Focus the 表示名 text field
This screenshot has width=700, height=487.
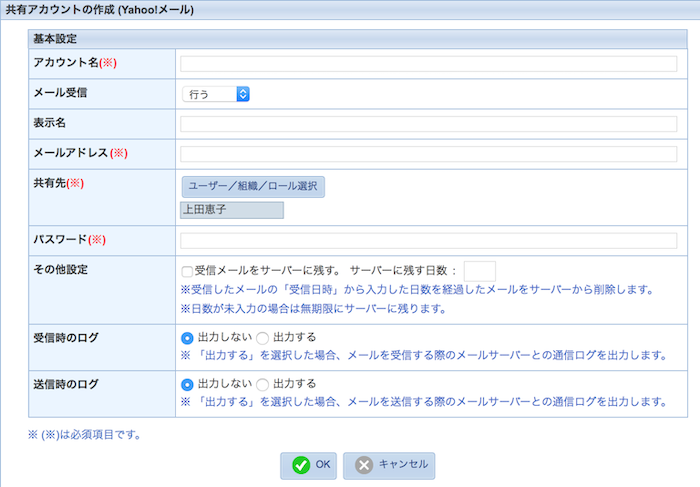coord(428,124)
